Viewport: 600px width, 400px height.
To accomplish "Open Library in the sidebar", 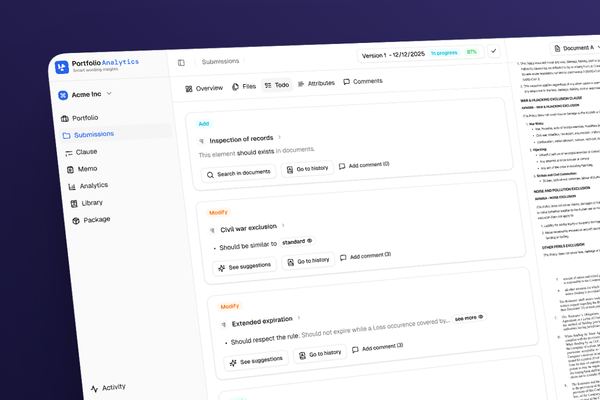I will [x=87, y=203].
